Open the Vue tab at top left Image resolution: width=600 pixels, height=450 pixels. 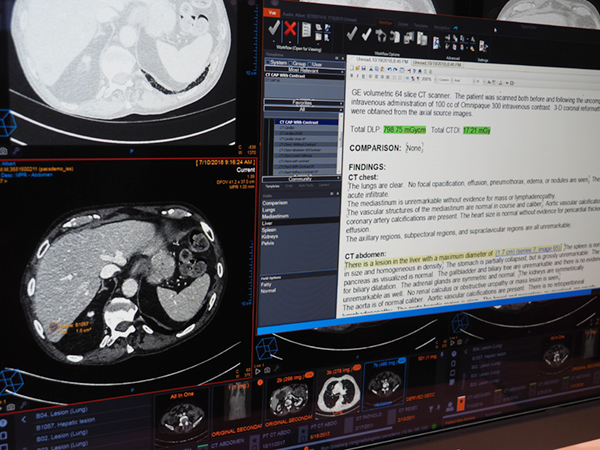pyautogui.click(x=272, y=13)
